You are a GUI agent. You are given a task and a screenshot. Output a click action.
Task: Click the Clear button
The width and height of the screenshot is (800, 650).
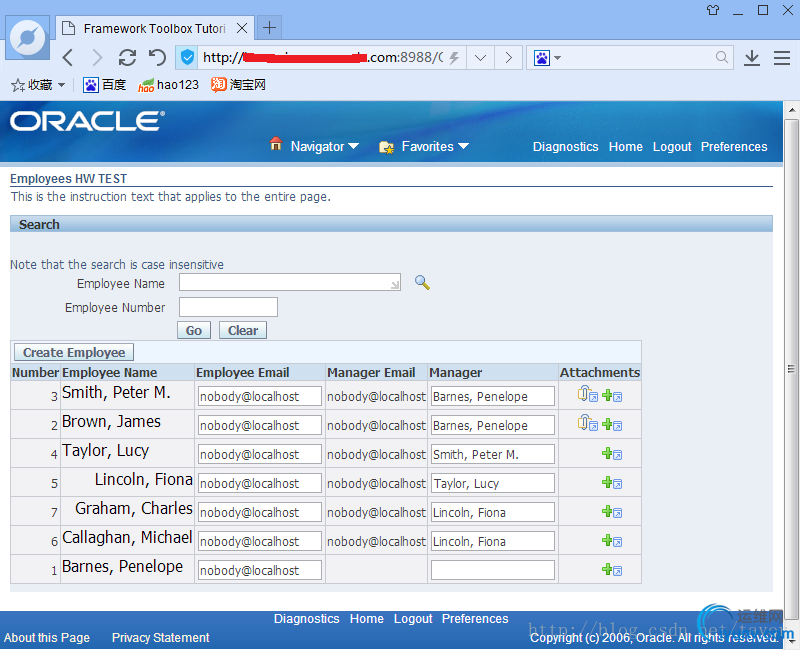[x=243, y=330]
